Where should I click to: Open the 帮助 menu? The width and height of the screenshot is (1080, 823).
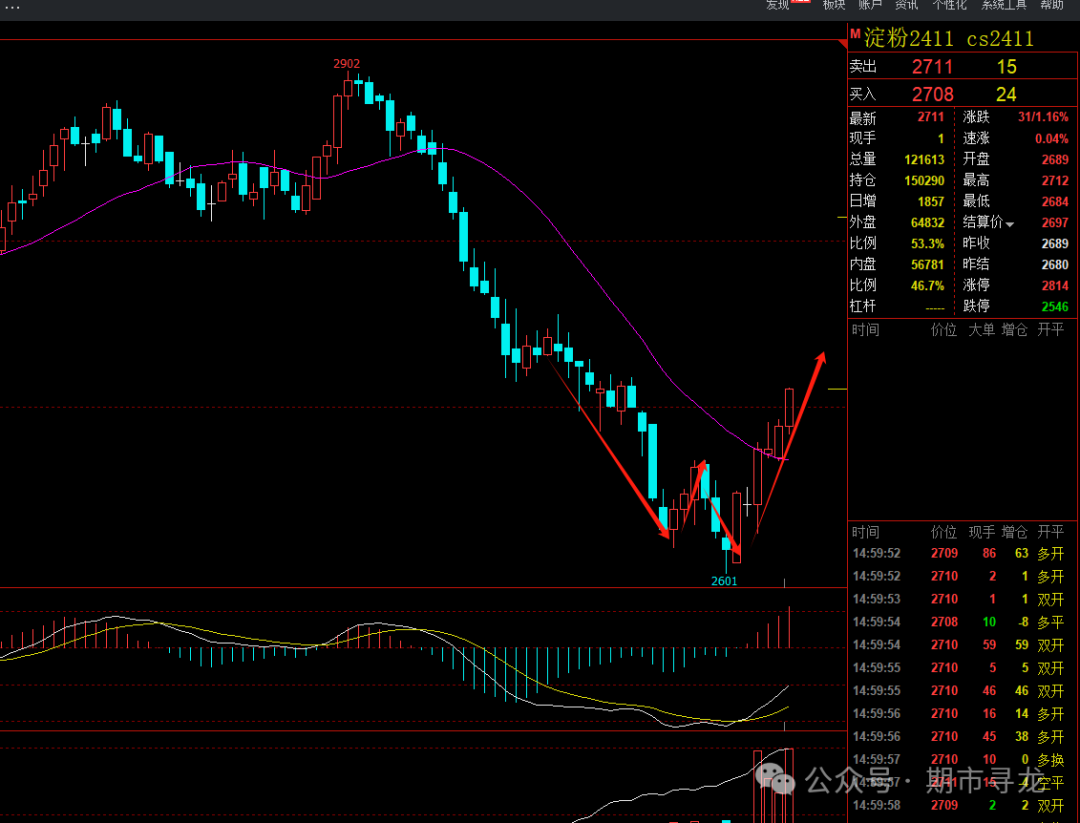click(1051, 5)
